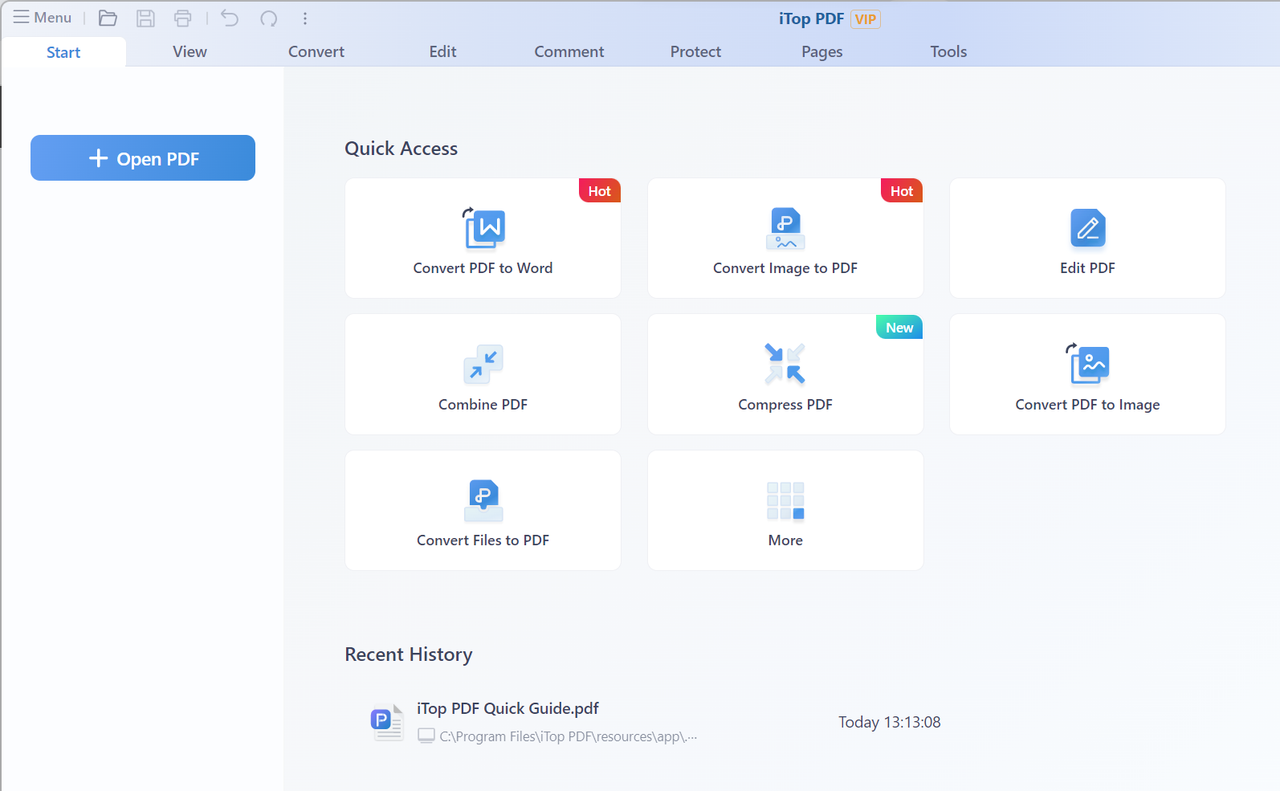1280x791 pixels.
Task: Click the Convert Image to PDF icon
Action: tap(785, 229)
